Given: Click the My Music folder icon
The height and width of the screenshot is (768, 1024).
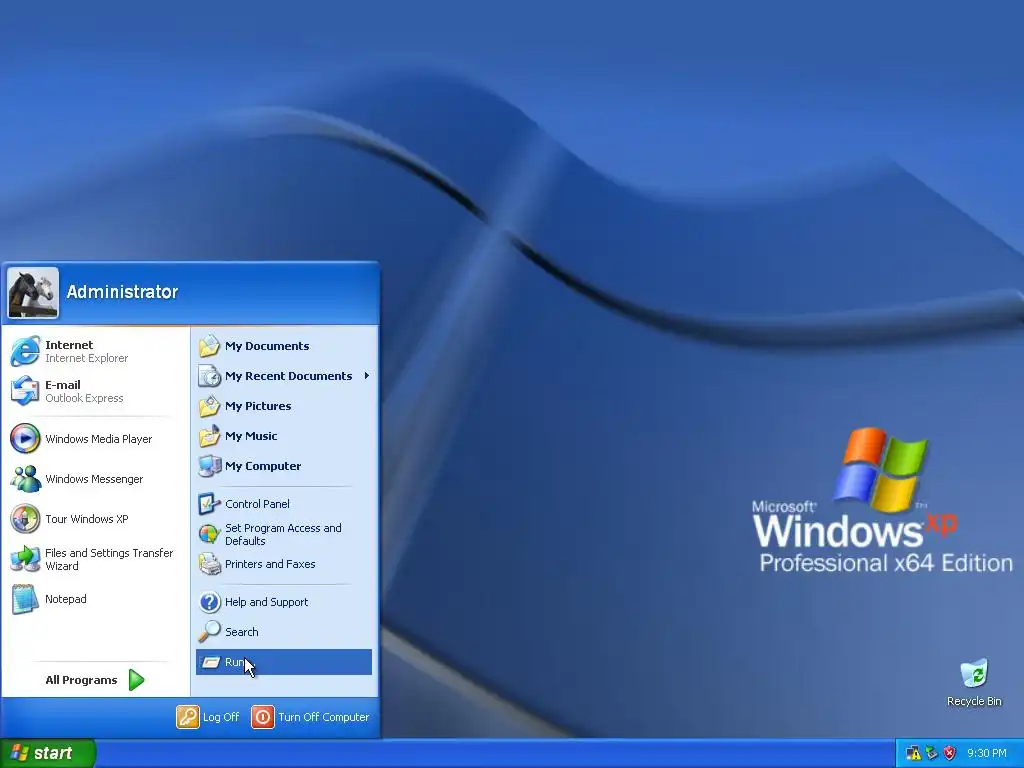Looking at the screenshot, I should pyautogui.click(x=210, y=436).
